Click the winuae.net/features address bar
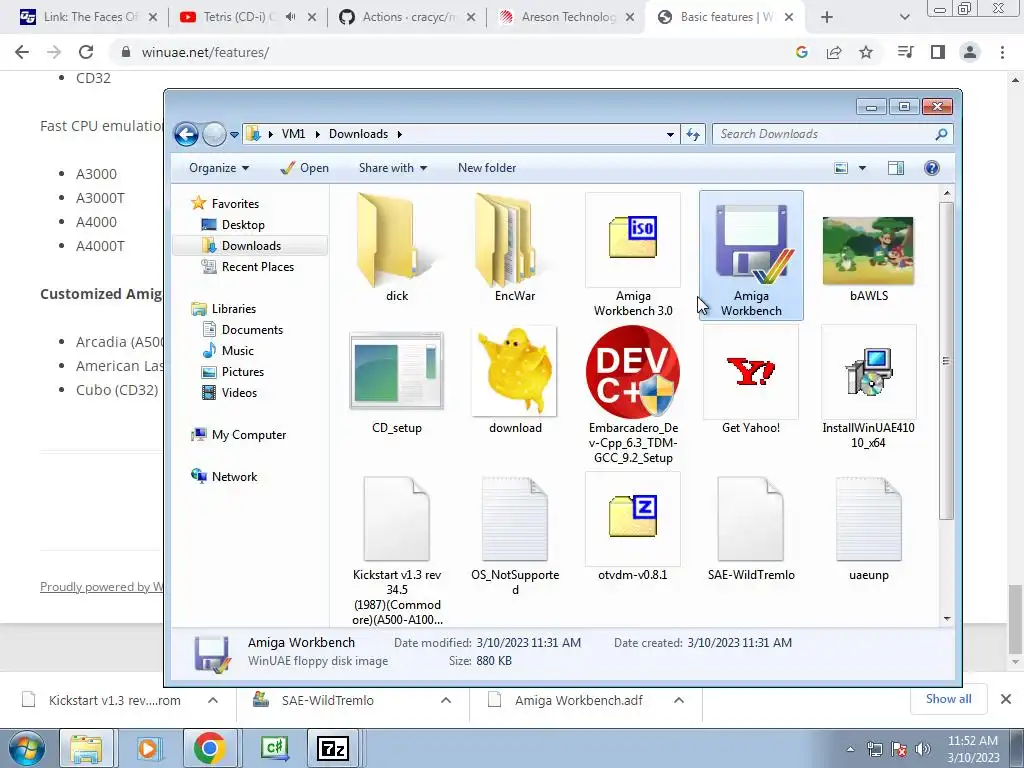 [451, 52]
